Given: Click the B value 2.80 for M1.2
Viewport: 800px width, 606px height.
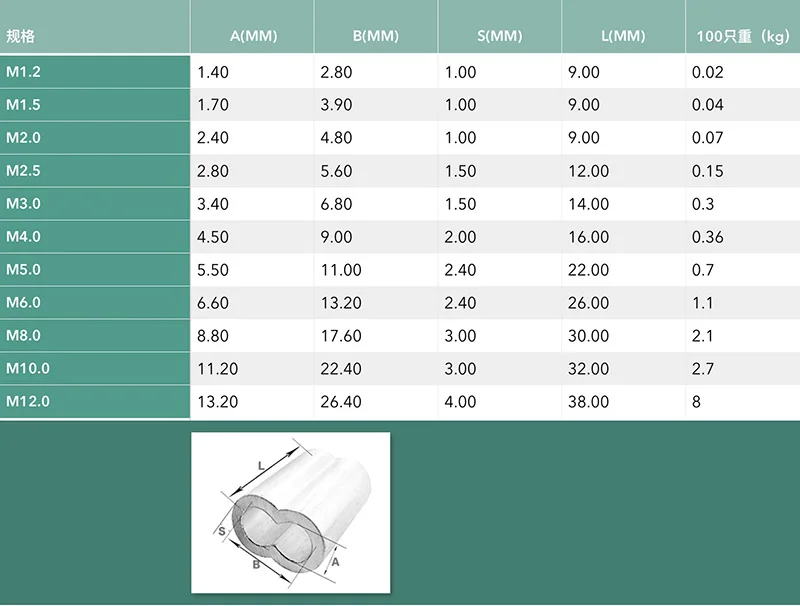Looking at the screenshot, I should click(x=336, y=72).
